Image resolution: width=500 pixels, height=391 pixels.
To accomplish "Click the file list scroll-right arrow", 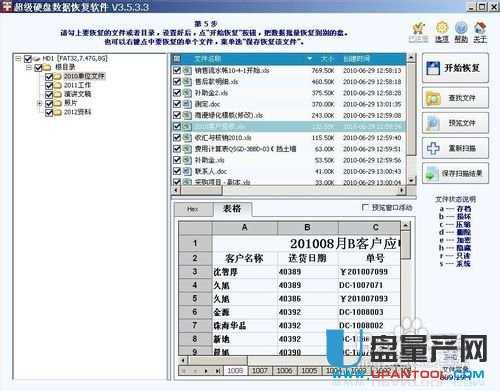I will click(x=403, y=190).
